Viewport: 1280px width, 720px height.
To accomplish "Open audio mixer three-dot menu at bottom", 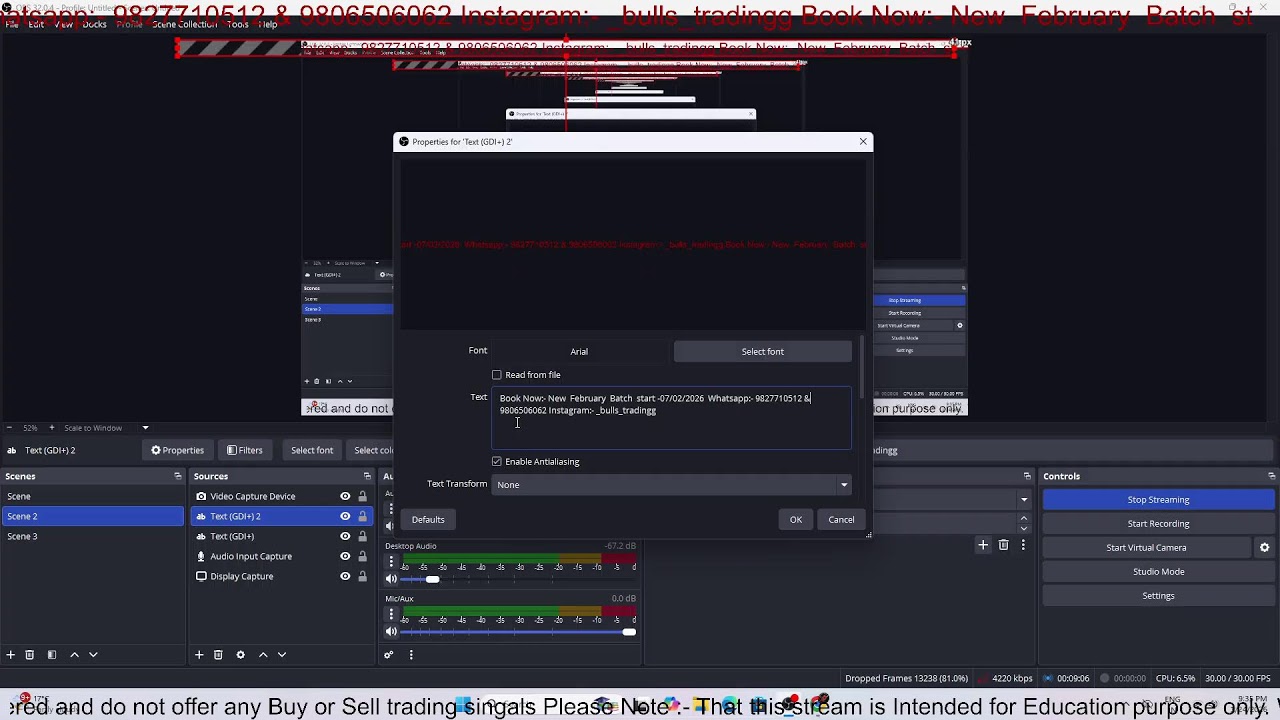I will 411,655.
